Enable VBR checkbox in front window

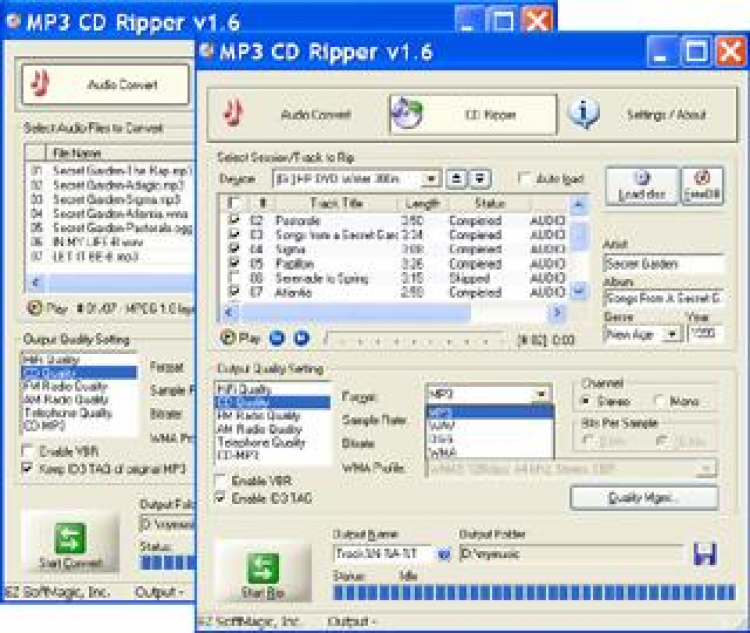pyautogui.click(x=221, y=480)
